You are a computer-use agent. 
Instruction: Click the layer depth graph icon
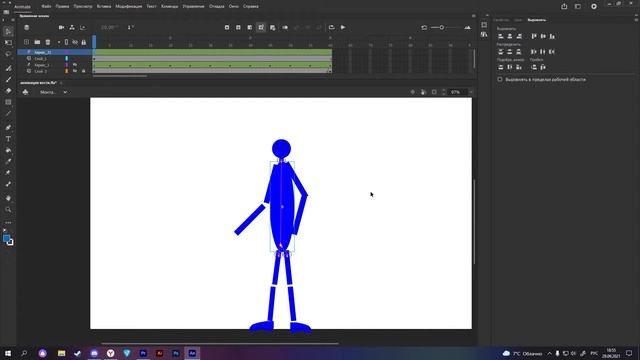tap(83, 27)
